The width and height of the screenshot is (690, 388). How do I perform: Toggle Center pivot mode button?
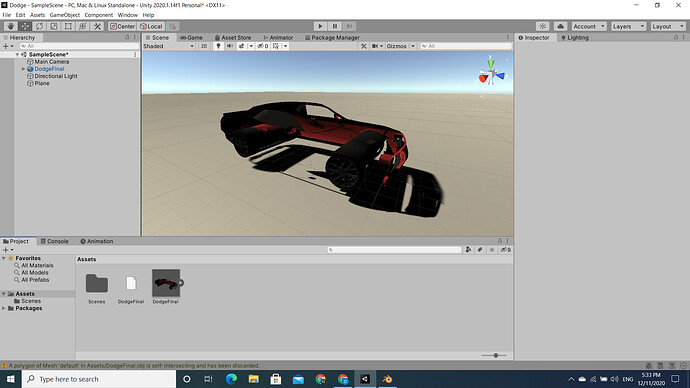coord(122,26)
